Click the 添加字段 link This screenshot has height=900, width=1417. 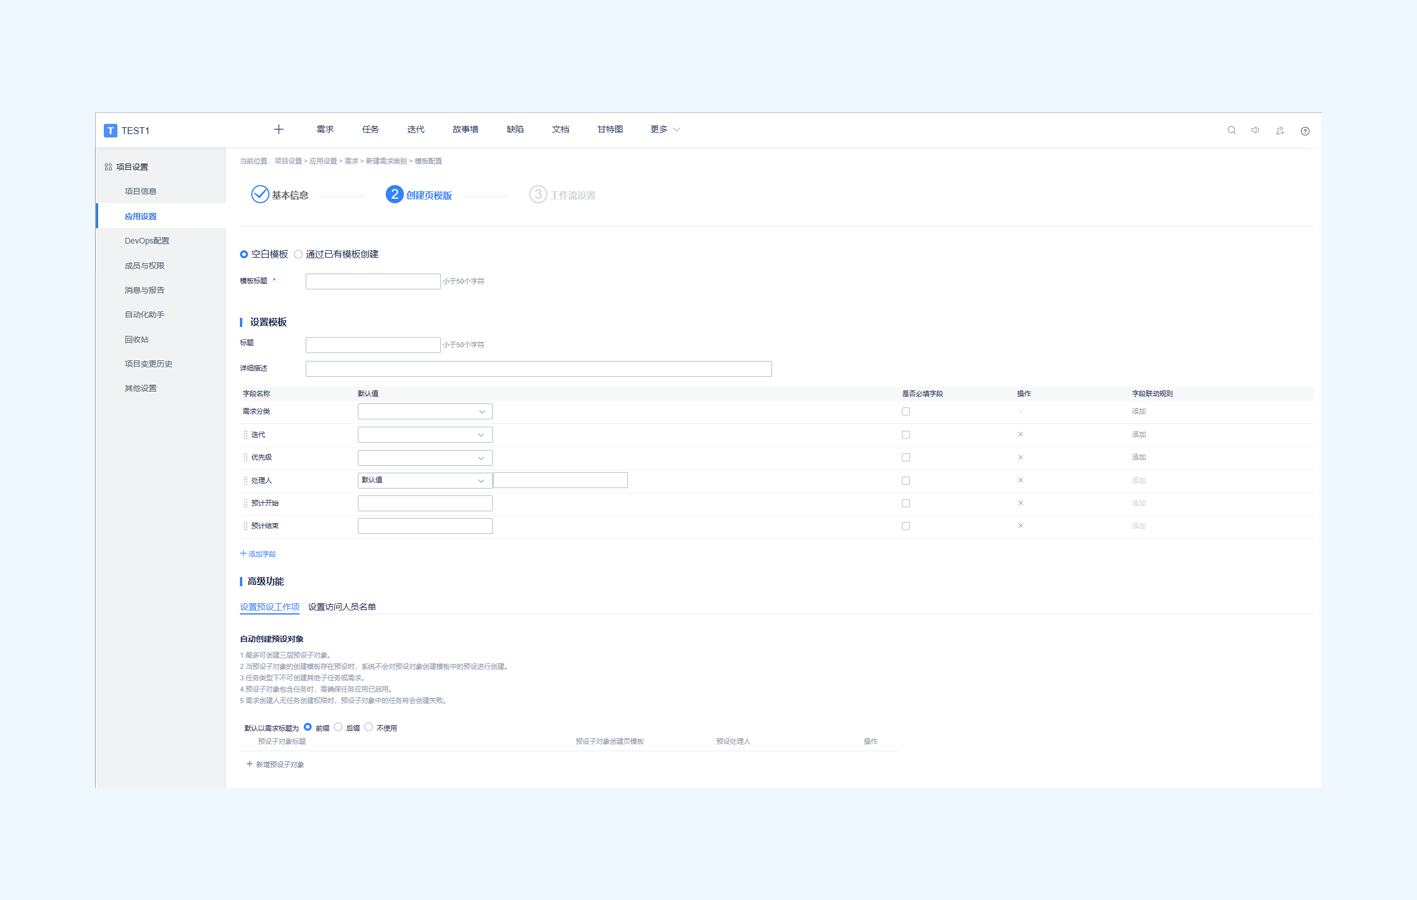(x=258, y=554)
